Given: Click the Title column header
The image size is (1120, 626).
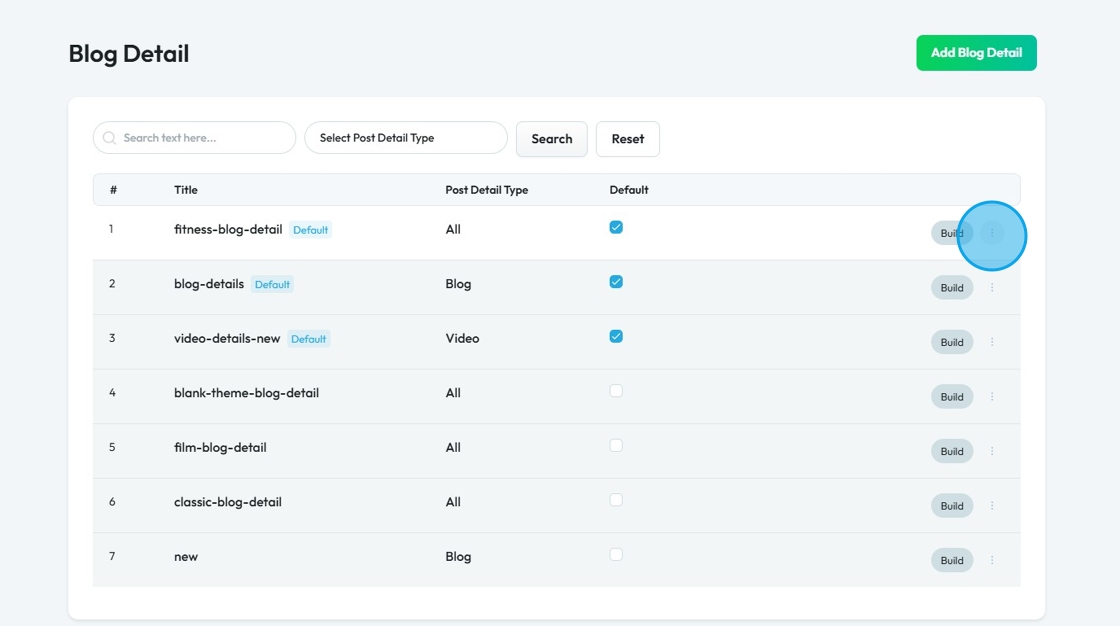Looking at the screenshot, I should pyautogui.click(x=186, y=190).
